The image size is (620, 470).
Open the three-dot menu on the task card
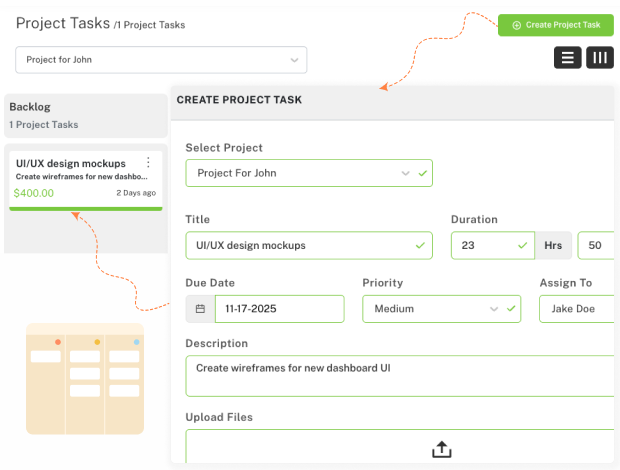coord(148,163)
